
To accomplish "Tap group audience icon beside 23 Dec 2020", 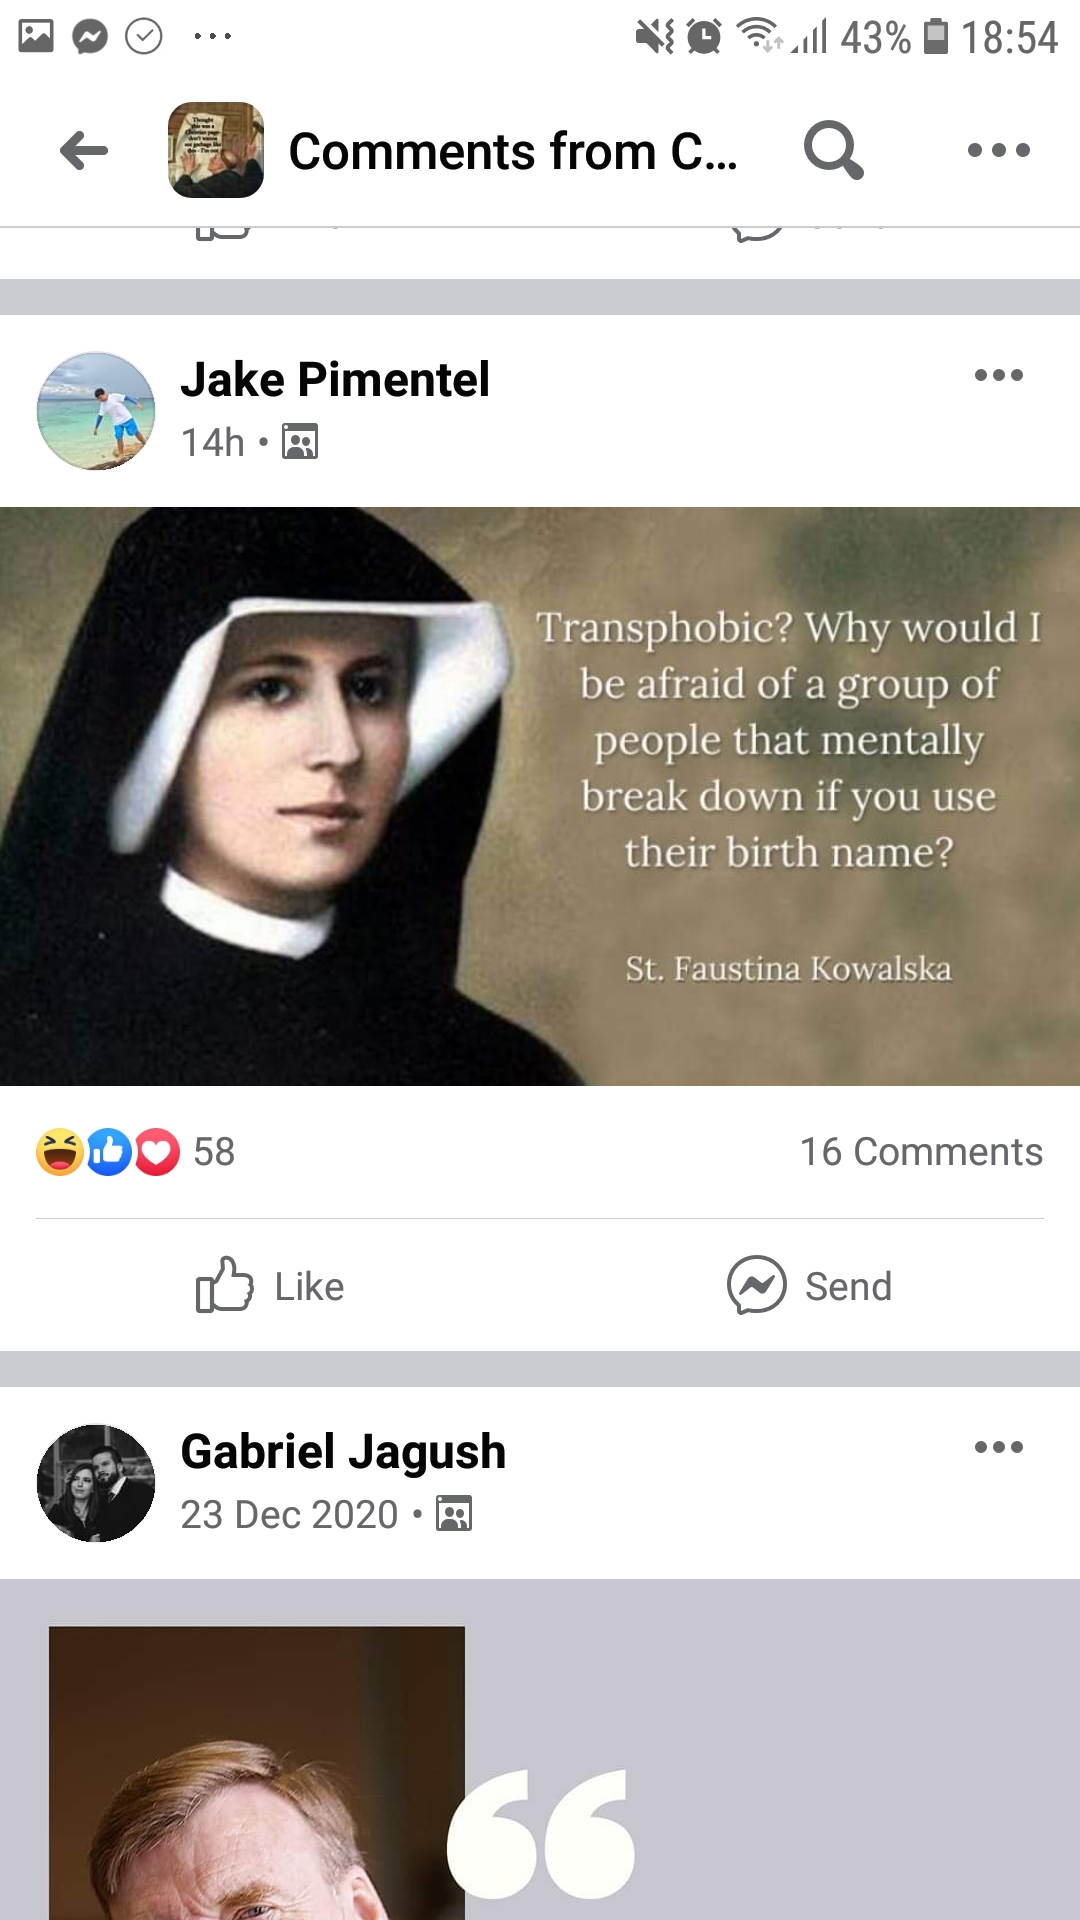I will click(454, 1514).
